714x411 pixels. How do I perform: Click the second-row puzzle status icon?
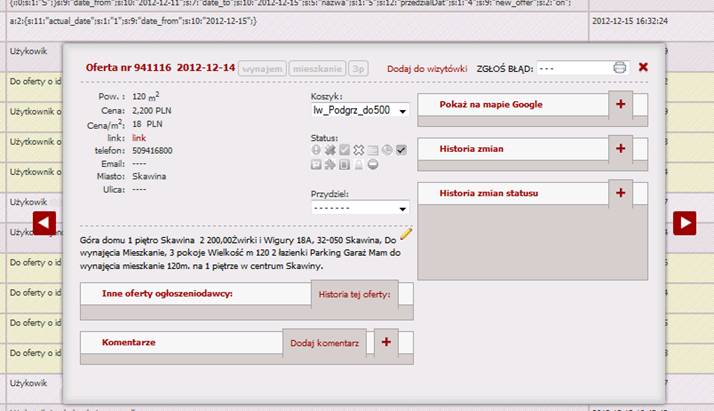tap(330, 165)
